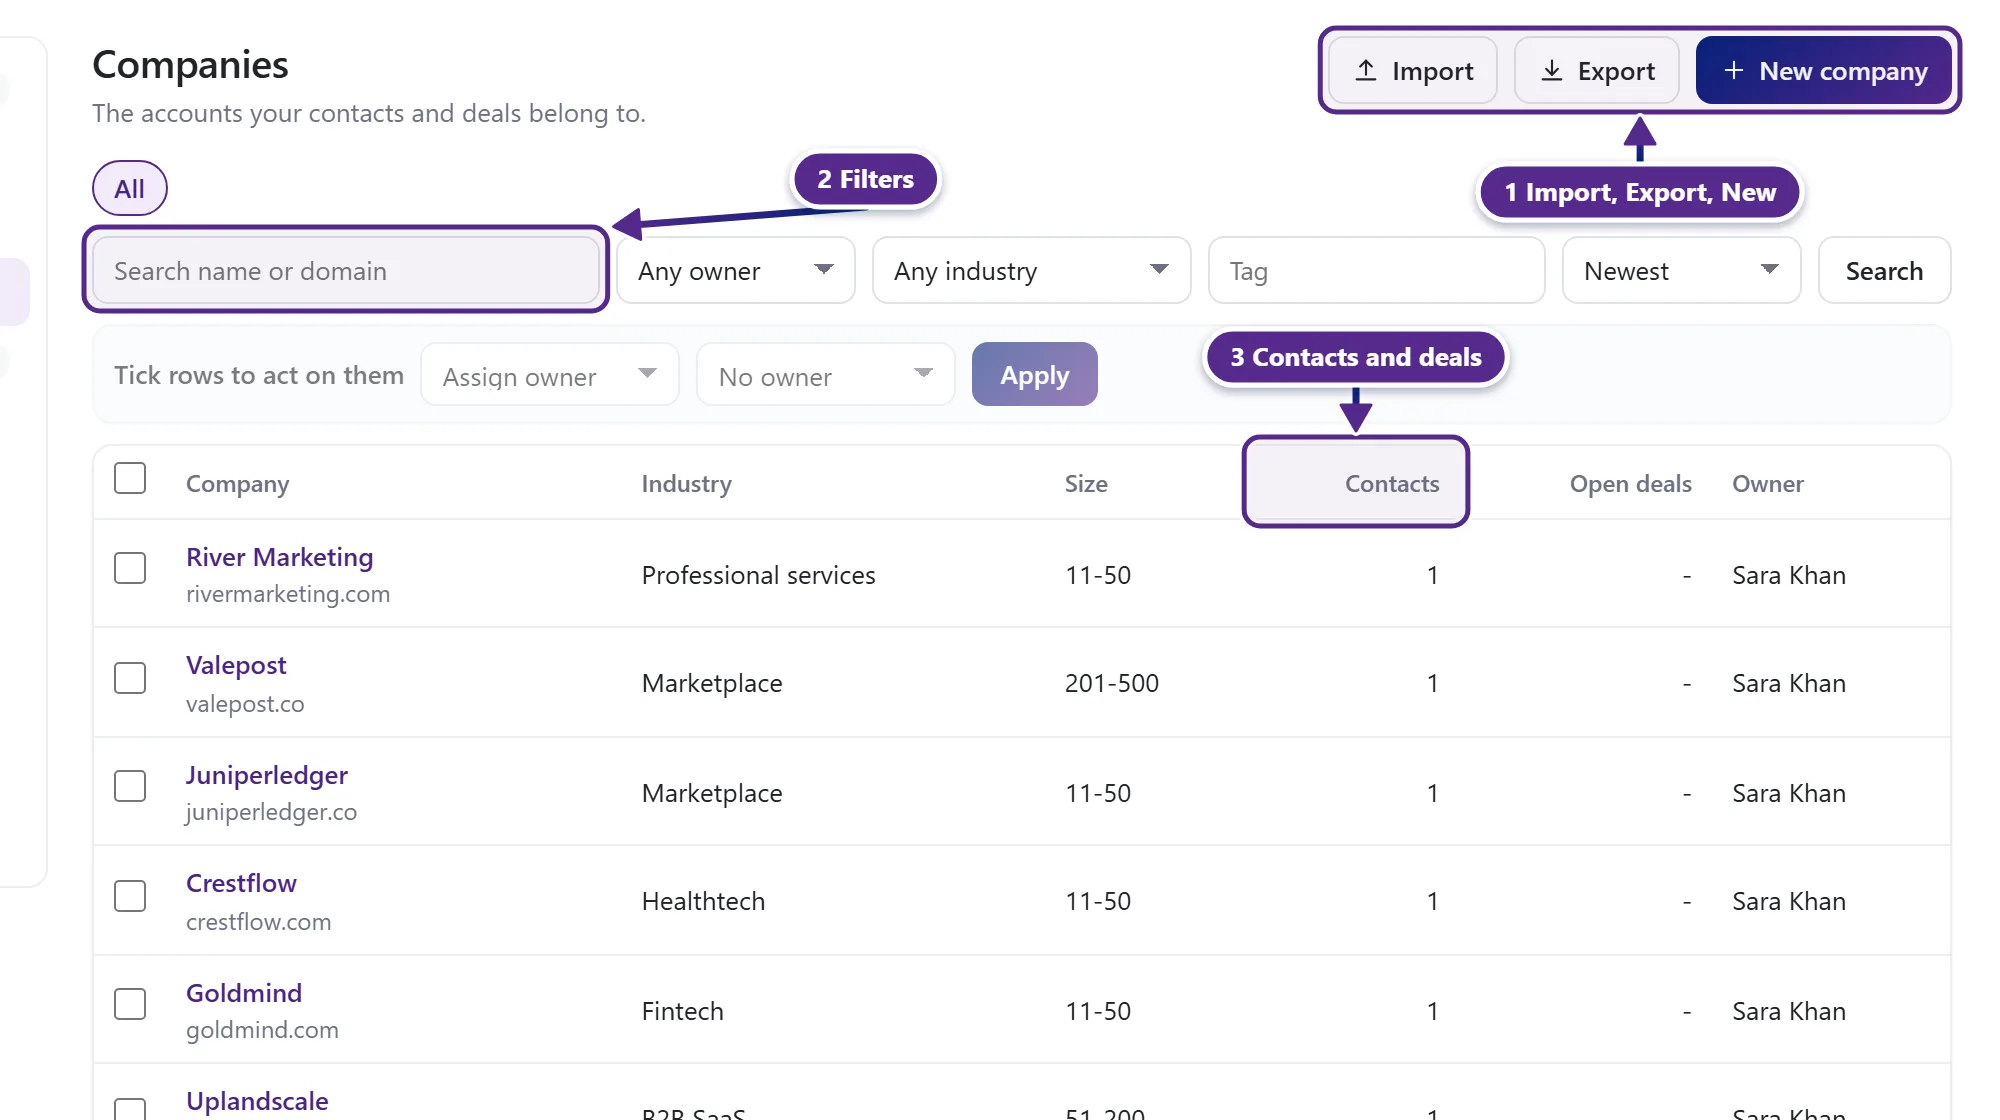The image size is (2000, 1120).
Task: Click the Company column header
Action: pos(238,484)
